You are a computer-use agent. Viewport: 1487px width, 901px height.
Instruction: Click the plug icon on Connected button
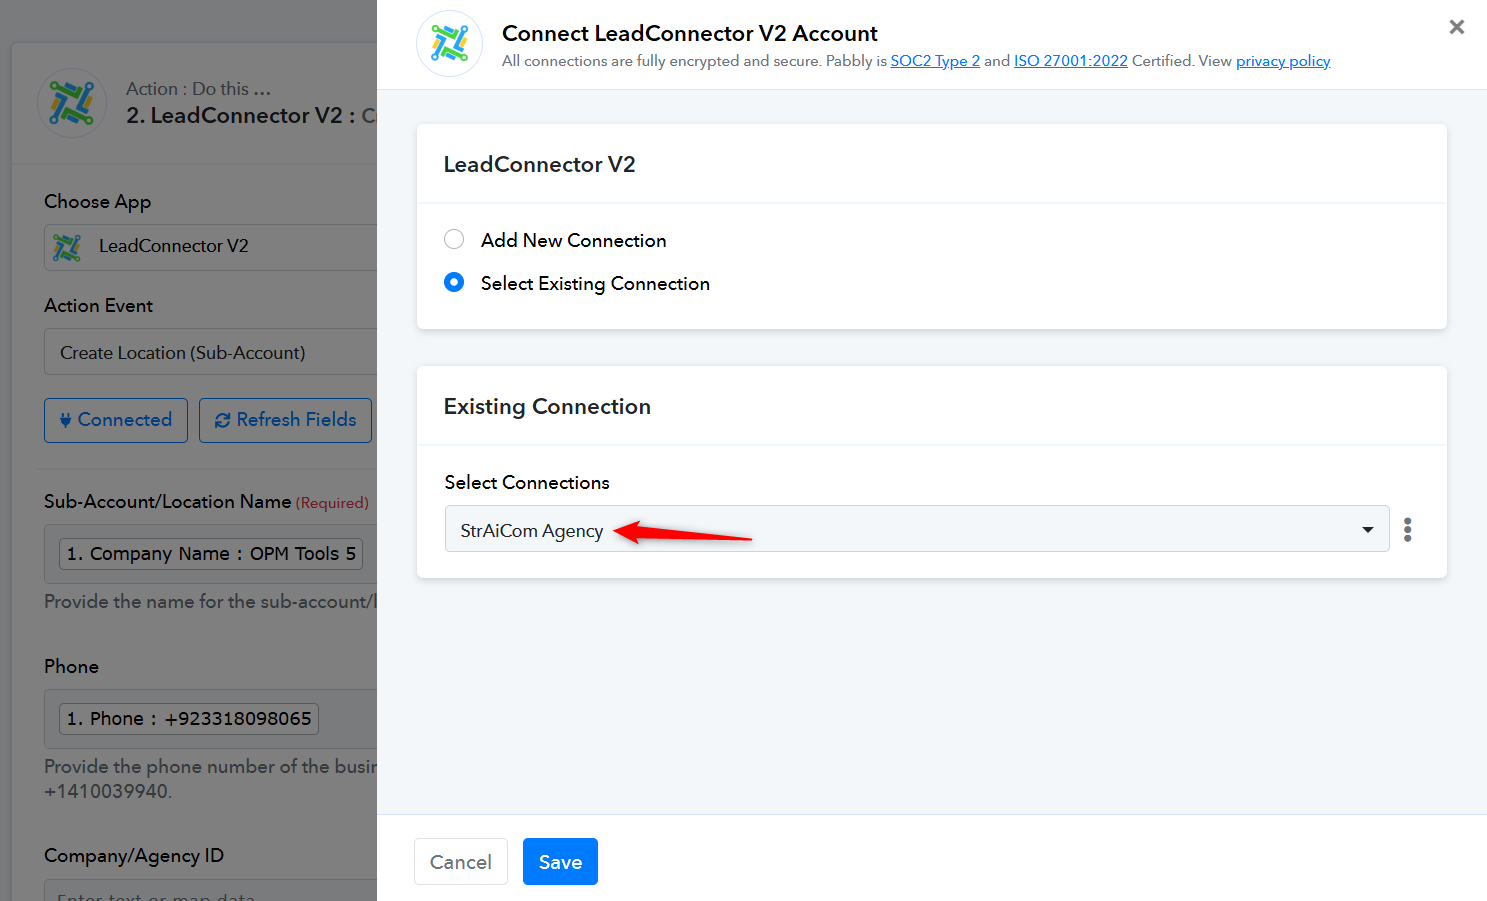coord(65,420)
